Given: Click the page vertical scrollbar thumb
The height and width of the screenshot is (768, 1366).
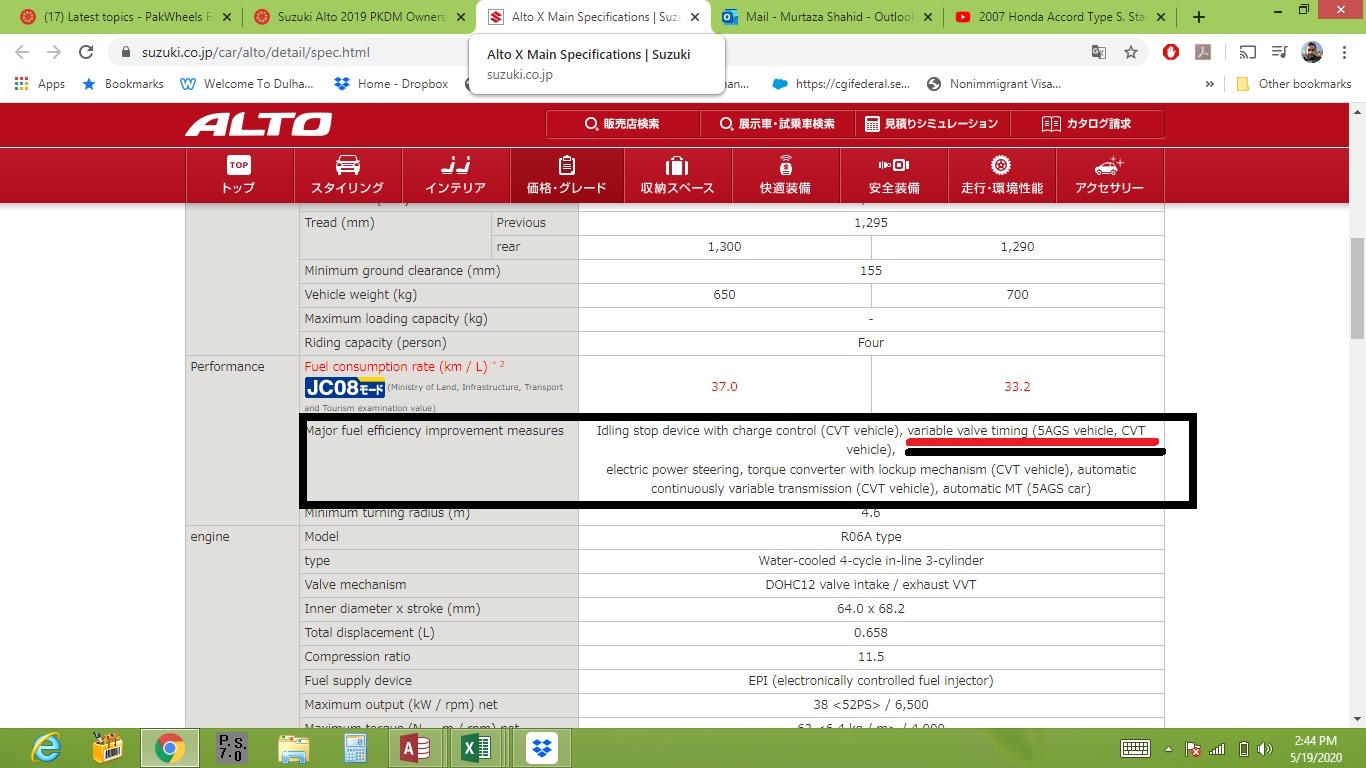Looking at the screenshot, I should pos(1357,289).
